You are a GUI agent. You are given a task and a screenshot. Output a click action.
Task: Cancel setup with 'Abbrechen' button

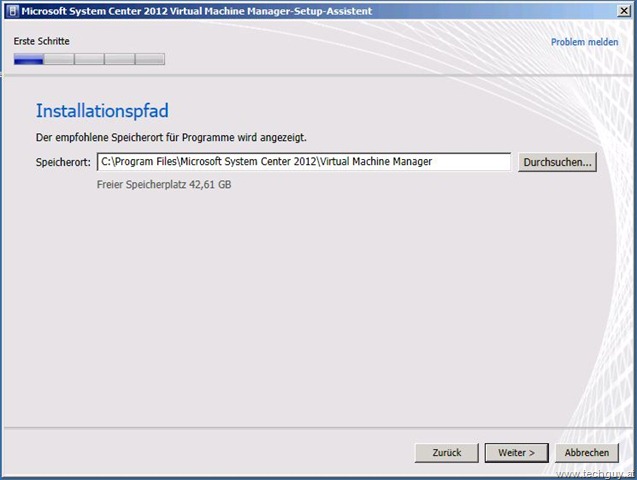(x=587, y=452)
